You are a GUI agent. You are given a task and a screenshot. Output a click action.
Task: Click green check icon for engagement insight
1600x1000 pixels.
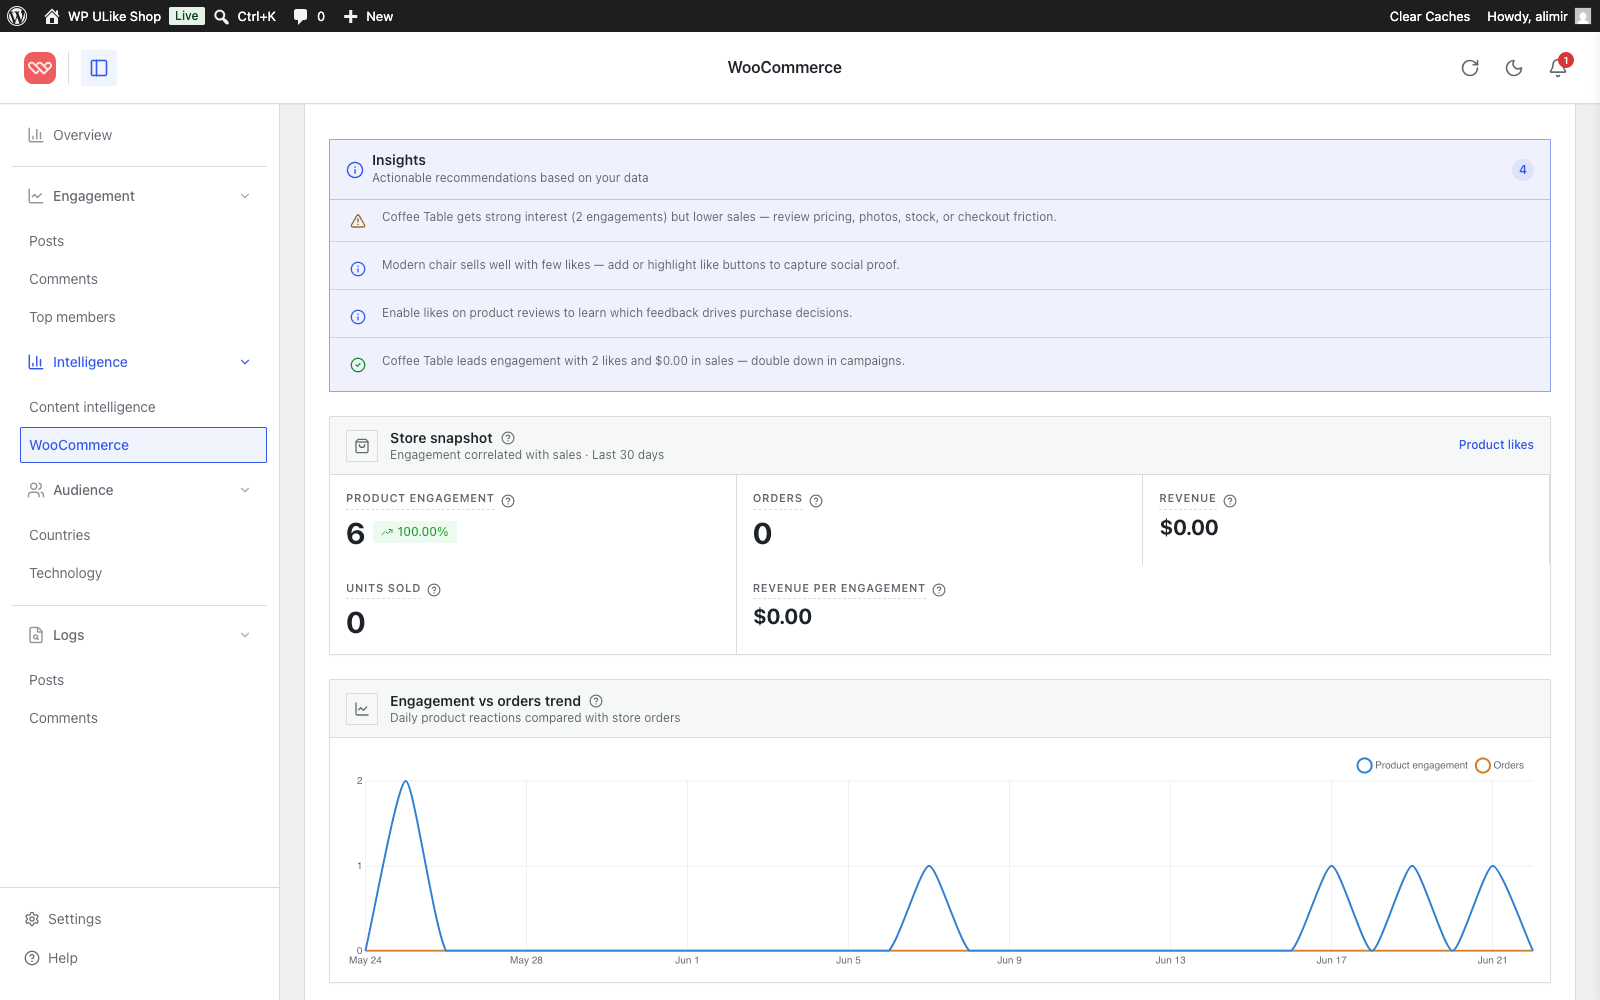[358, 365]
